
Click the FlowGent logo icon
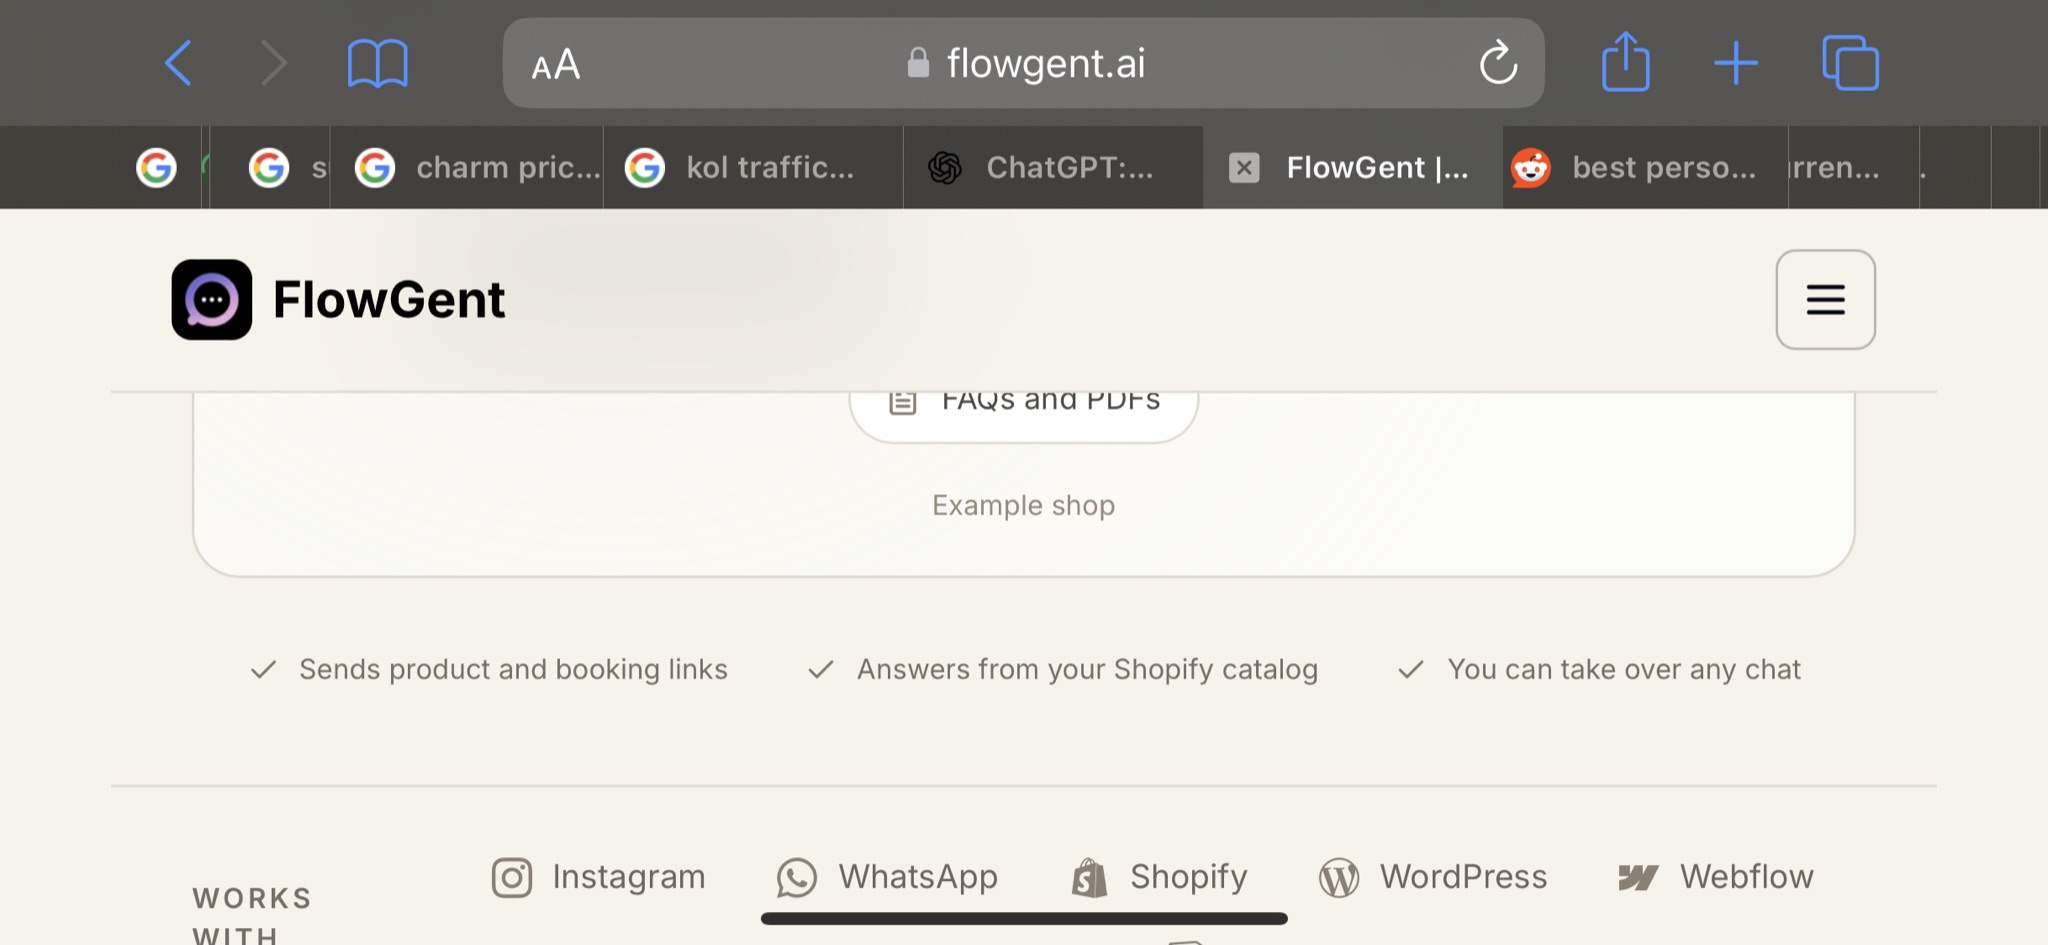click(x=212, y=300)
